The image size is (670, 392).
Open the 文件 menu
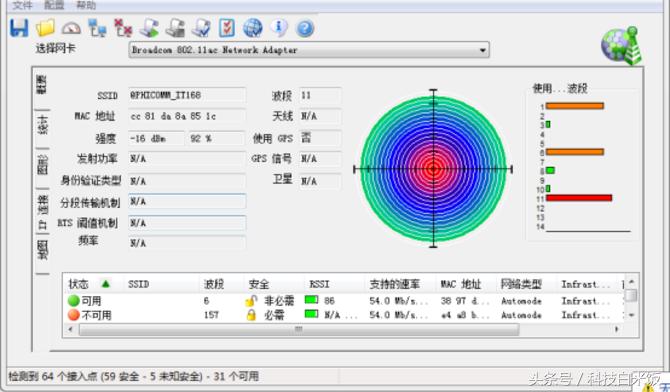coord(22,5)
